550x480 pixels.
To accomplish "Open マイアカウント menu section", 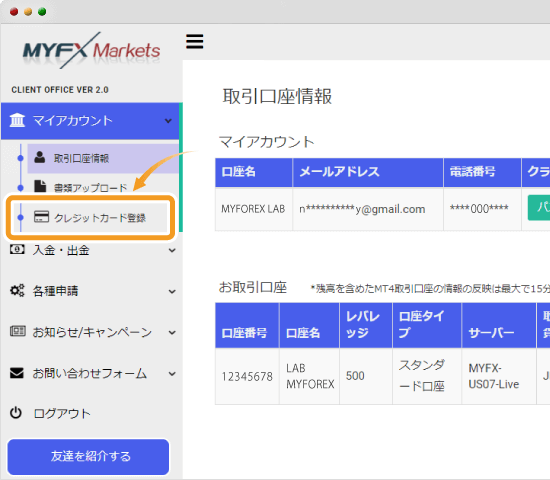I will [90, 121].
